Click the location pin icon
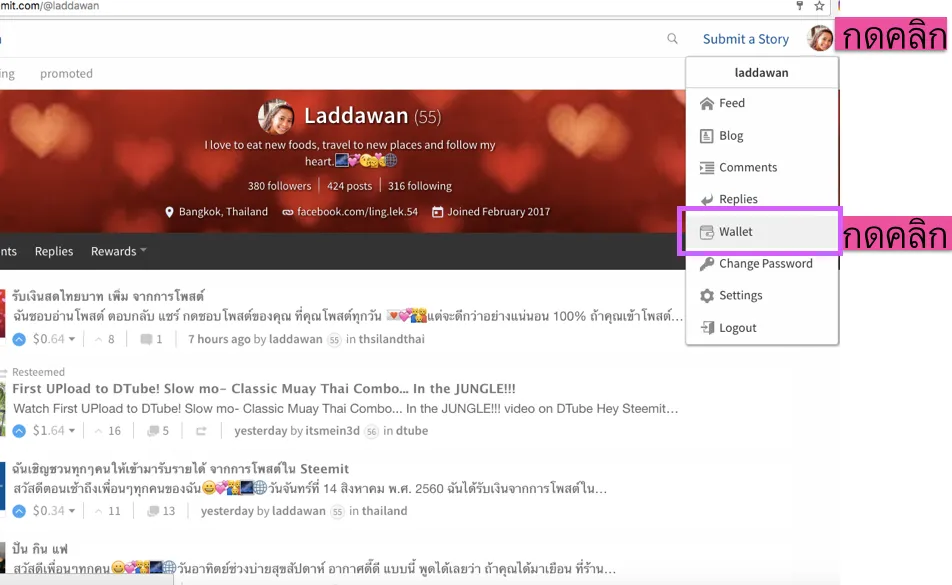Image resolution: width=952 pixels, height=585 pixels. pos(169,212)
